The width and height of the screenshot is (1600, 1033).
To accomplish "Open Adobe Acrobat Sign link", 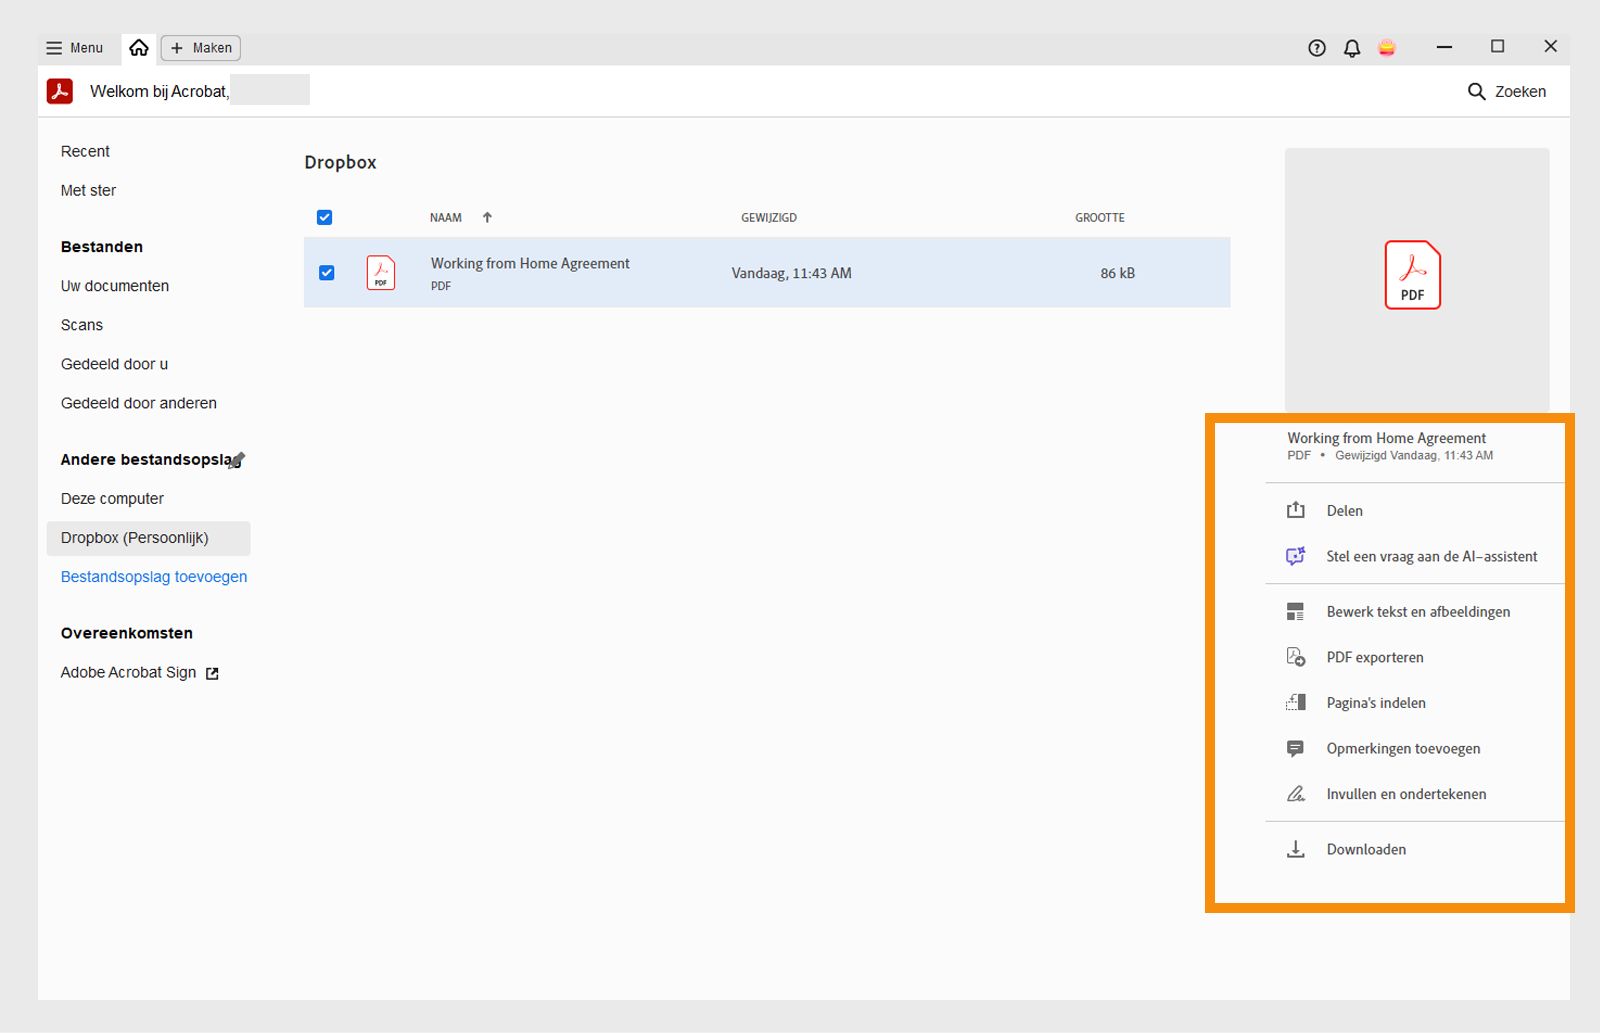I will [128, 673].
